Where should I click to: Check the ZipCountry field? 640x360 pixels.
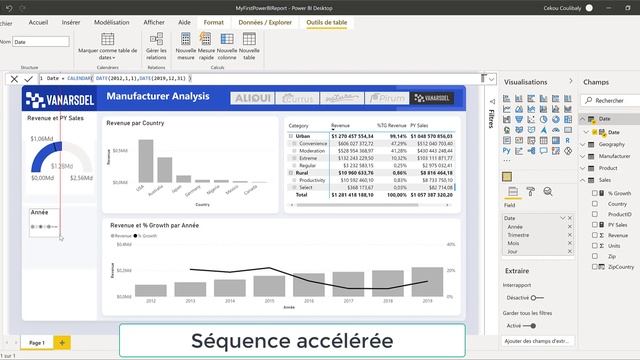point(595,267)
